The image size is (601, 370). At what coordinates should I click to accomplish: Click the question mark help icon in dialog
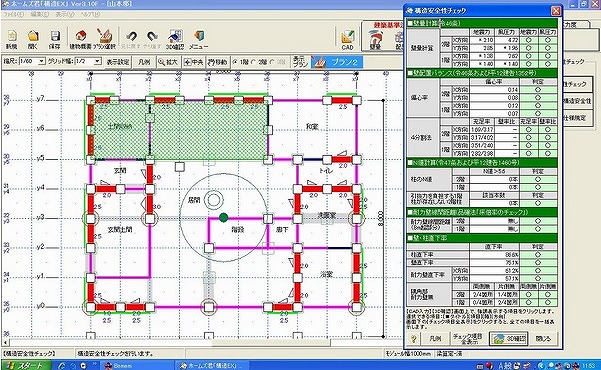tap(414, 339)
